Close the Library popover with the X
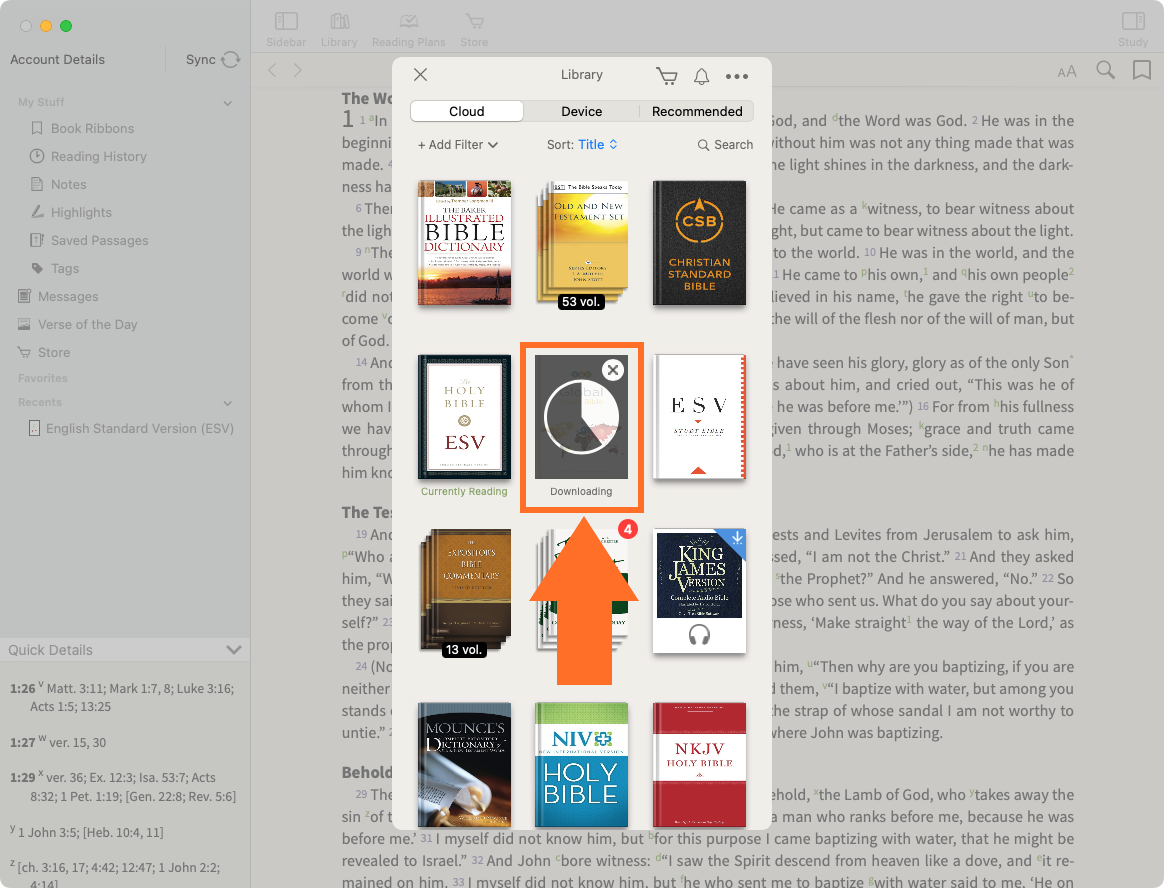The width and height of the screenshot is (1164, 888). coord(420,74)
